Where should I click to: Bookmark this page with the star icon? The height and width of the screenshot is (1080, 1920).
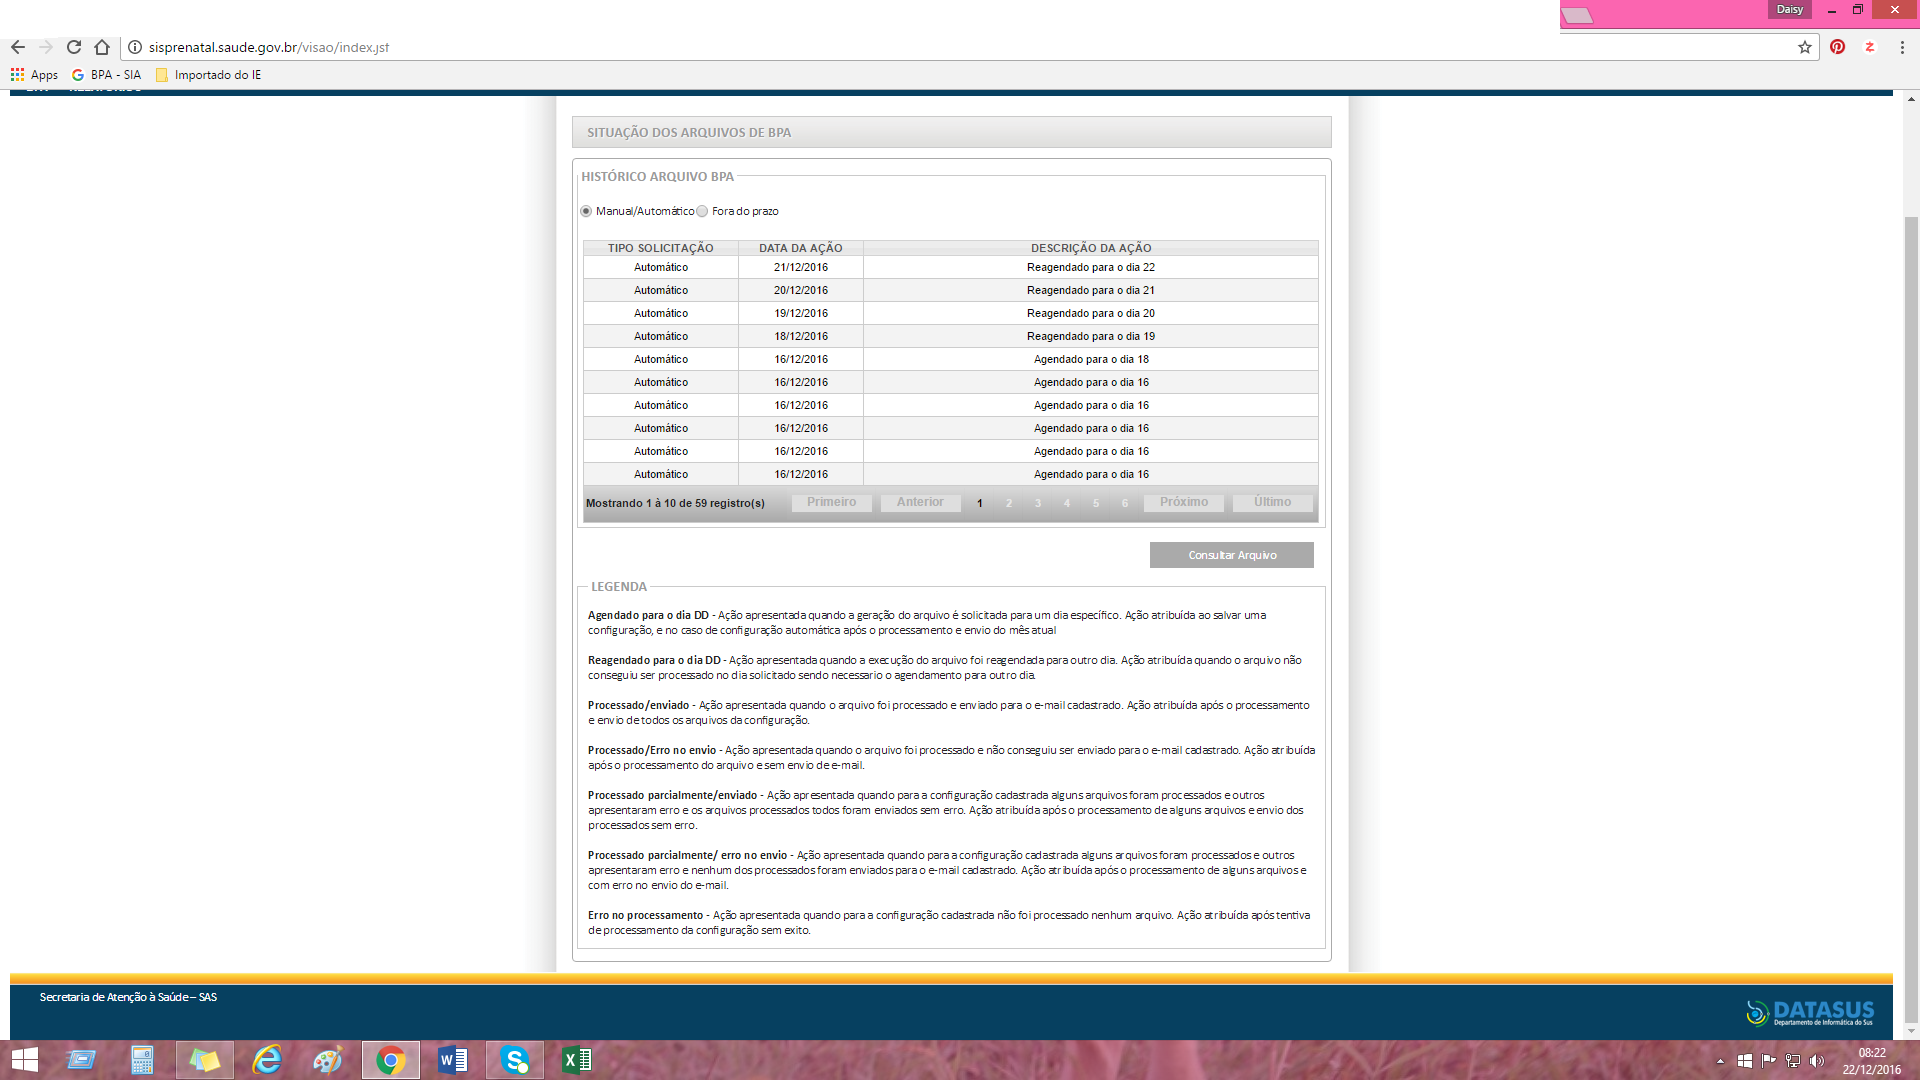[1805, 47]
